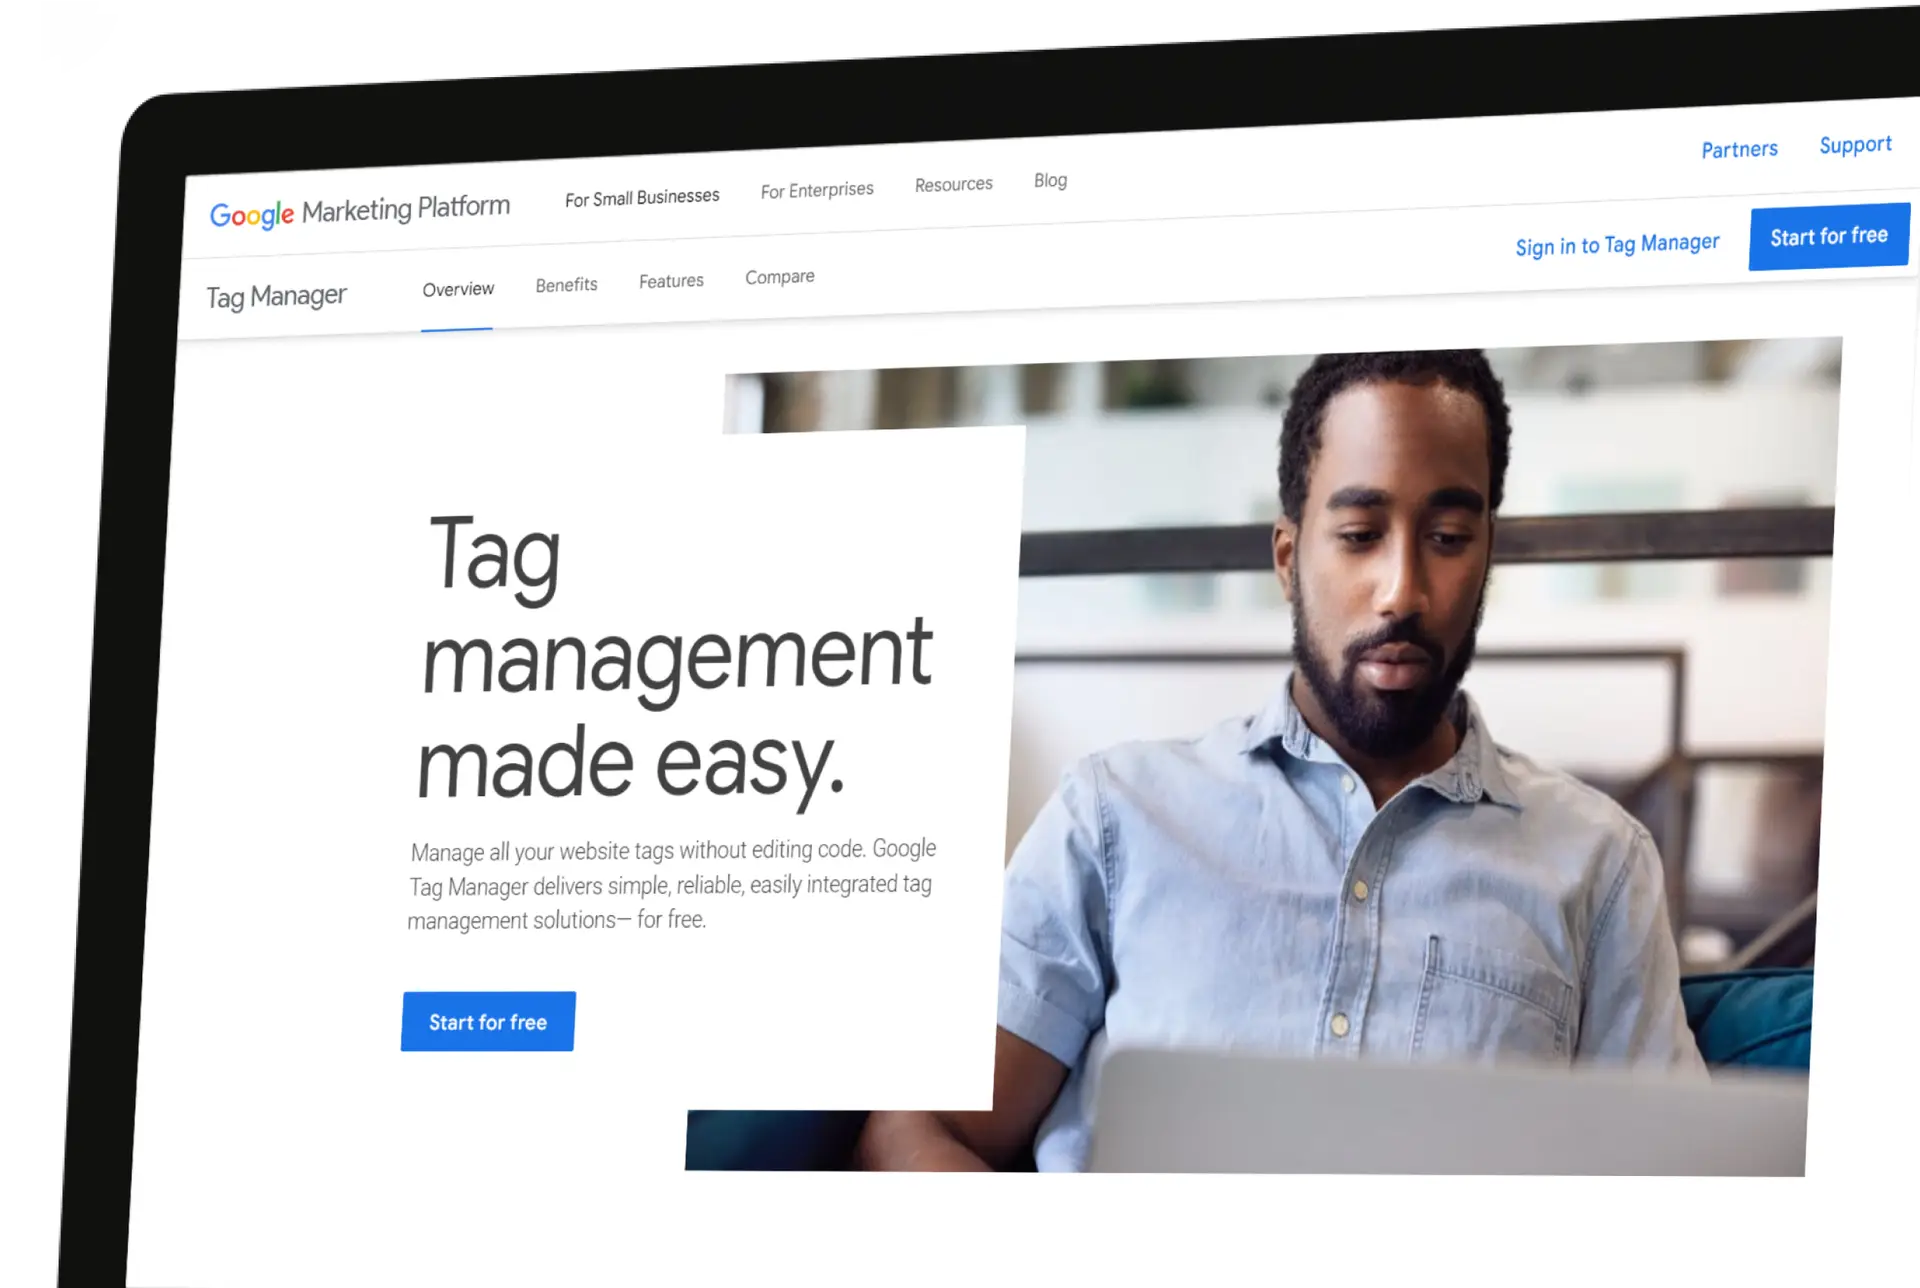Click the Google Marketing Platform logo
This screenshot has height=1288, width=1920.
point(360,212)
